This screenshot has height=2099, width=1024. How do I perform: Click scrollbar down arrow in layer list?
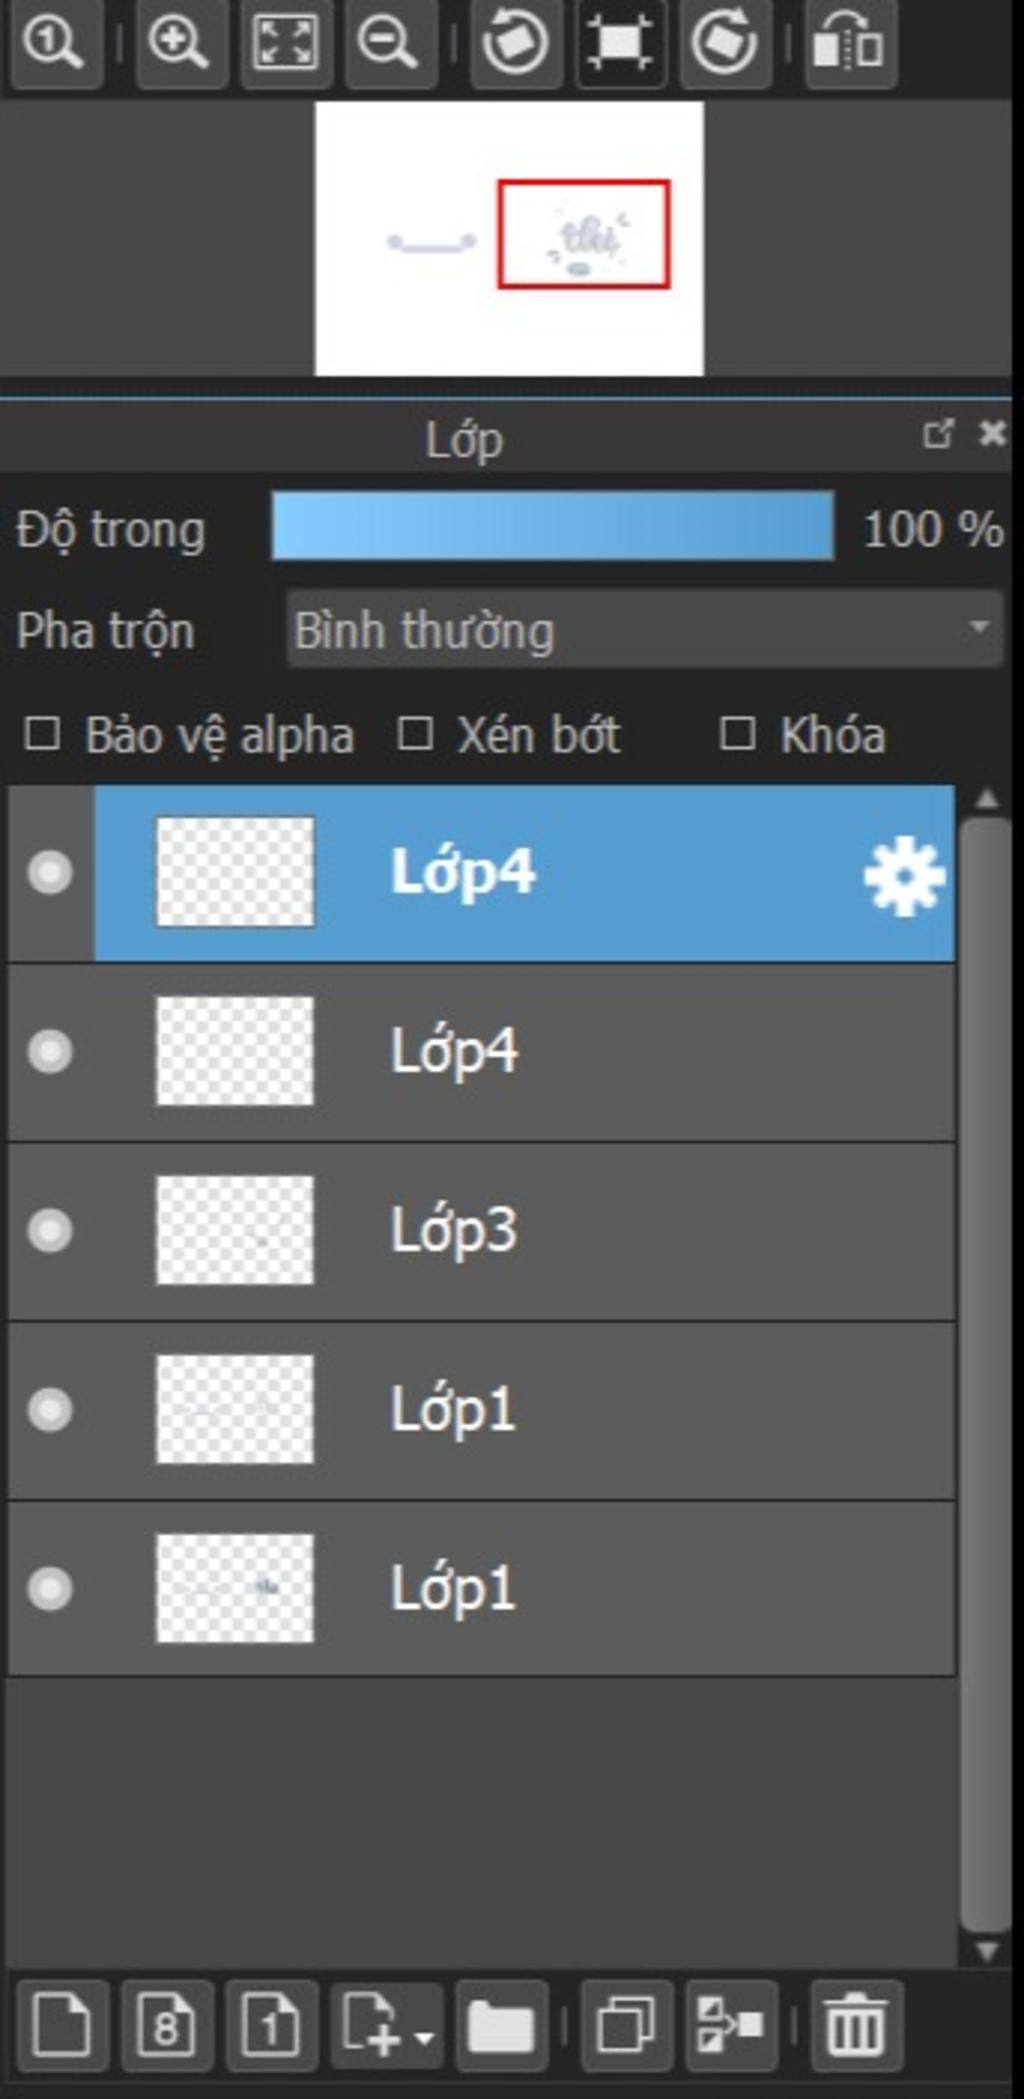986,1951
